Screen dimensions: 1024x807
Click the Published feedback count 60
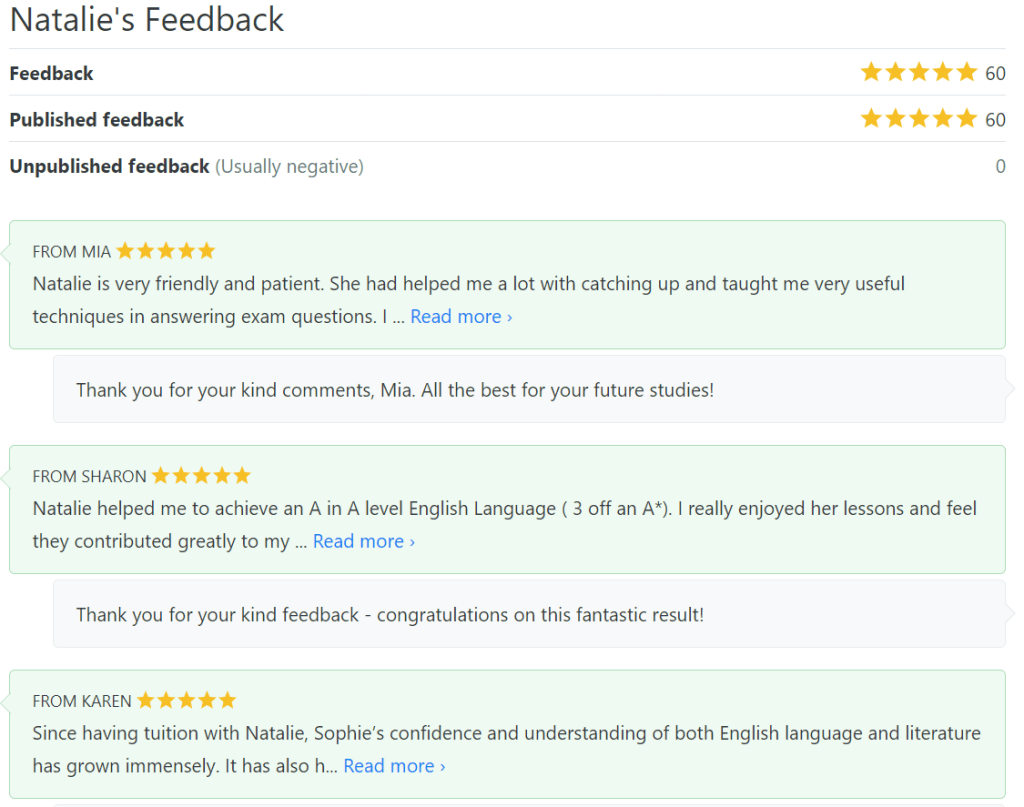[x=995, y=120]
